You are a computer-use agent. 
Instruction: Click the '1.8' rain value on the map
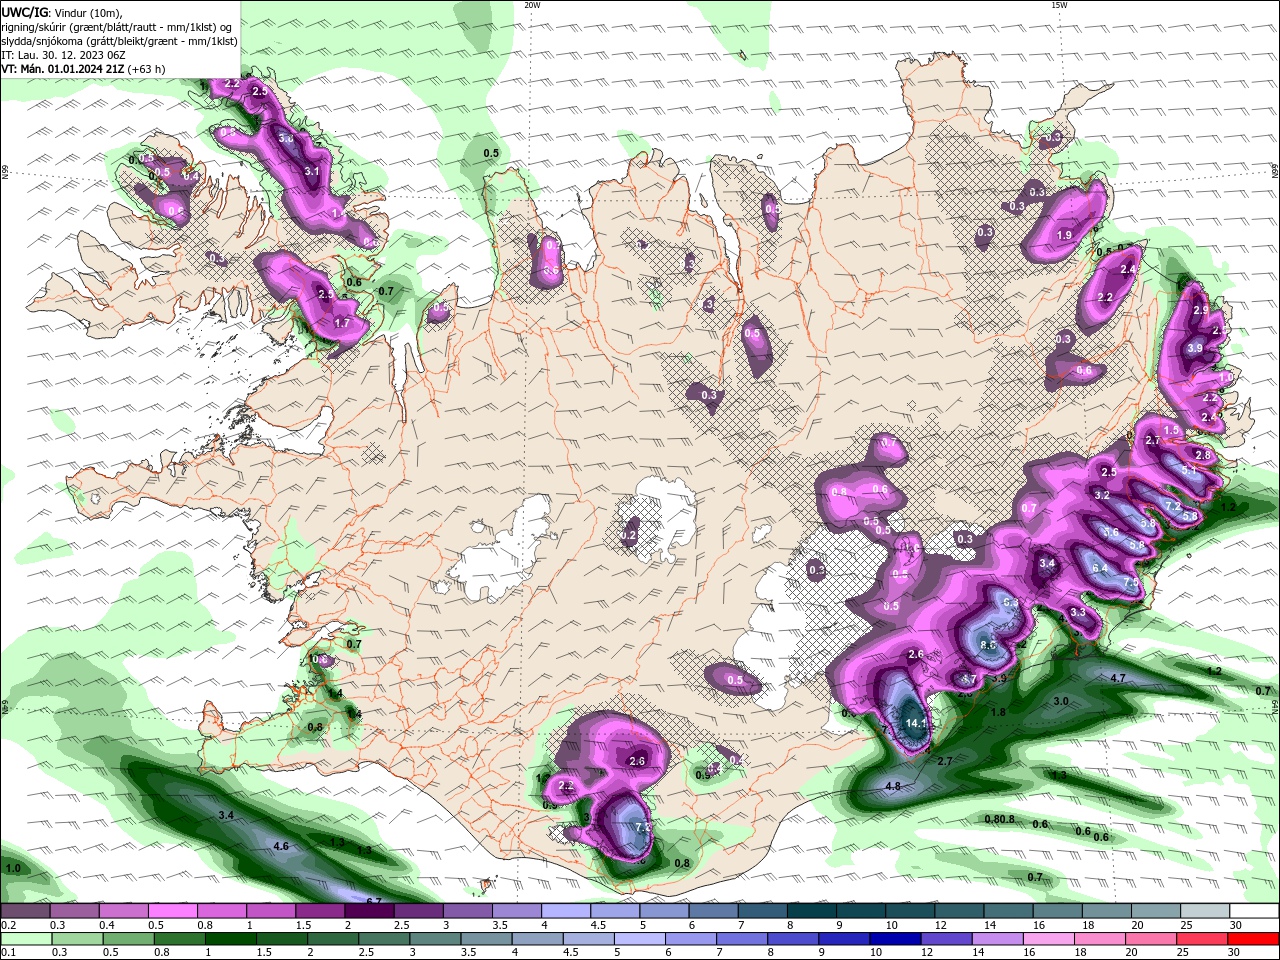coord(998,713)
